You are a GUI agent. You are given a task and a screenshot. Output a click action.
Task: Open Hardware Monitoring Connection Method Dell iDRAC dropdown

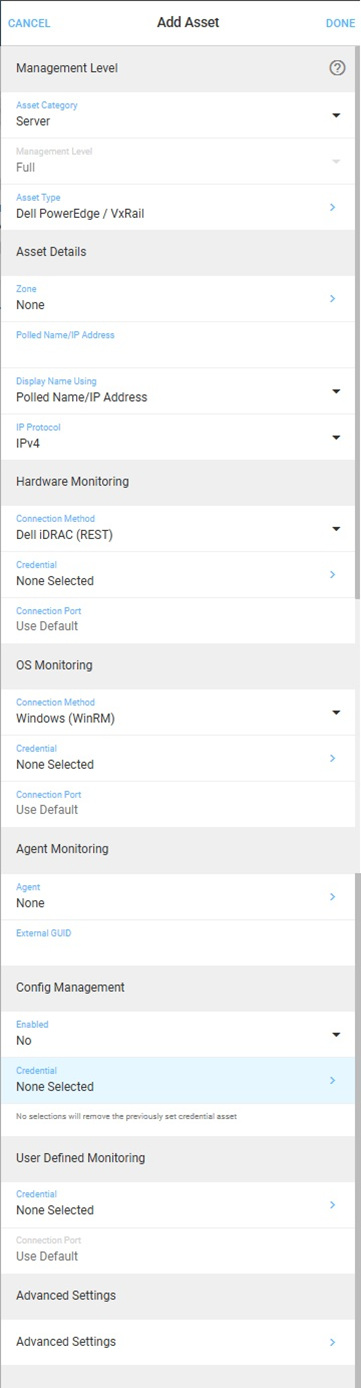[177, 529]
